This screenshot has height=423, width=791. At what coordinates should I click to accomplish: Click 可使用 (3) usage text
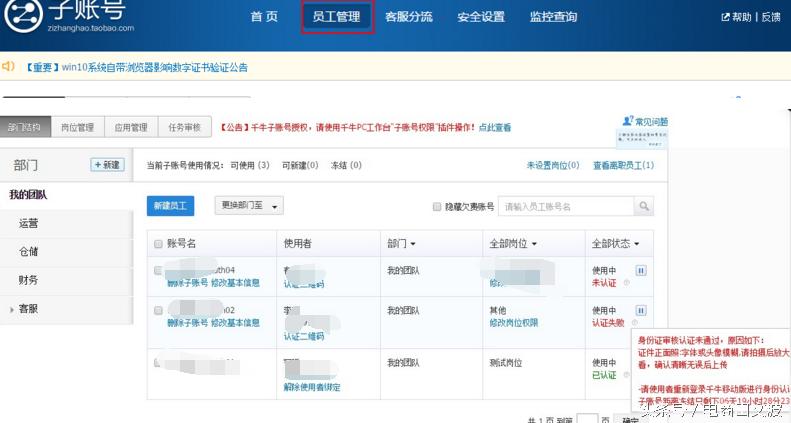pyautogui.click(x=250, y=165)
